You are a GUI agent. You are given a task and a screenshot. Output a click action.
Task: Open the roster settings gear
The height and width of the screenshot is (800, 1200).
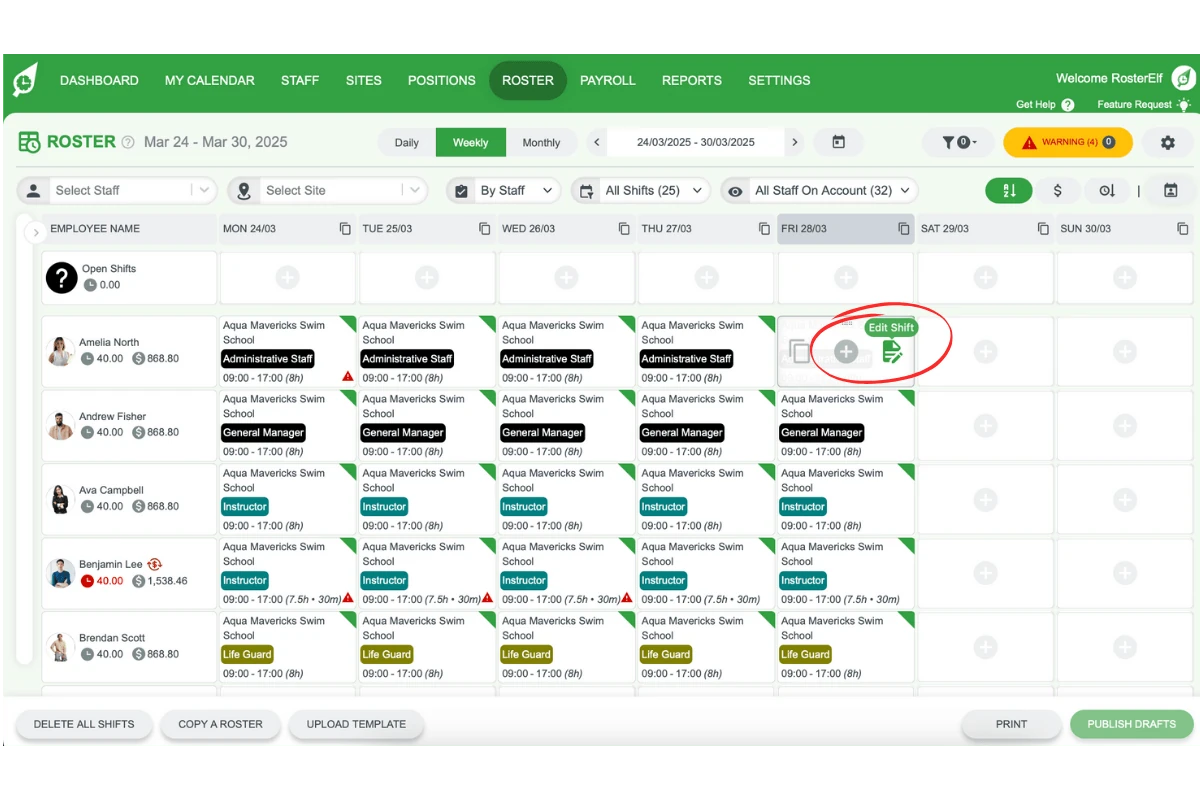[x=1167, y=142]
